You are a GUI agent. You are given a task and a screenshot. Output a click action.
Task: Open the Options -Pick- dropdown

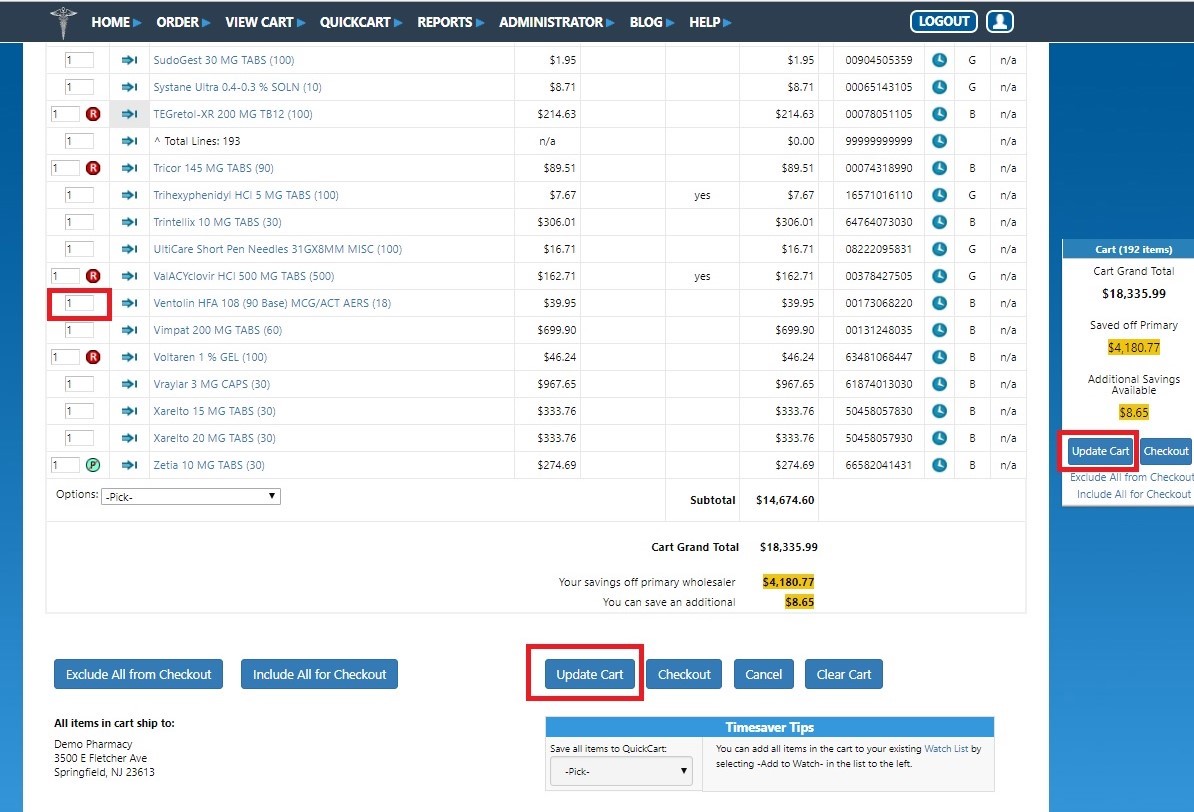[190, 497]
